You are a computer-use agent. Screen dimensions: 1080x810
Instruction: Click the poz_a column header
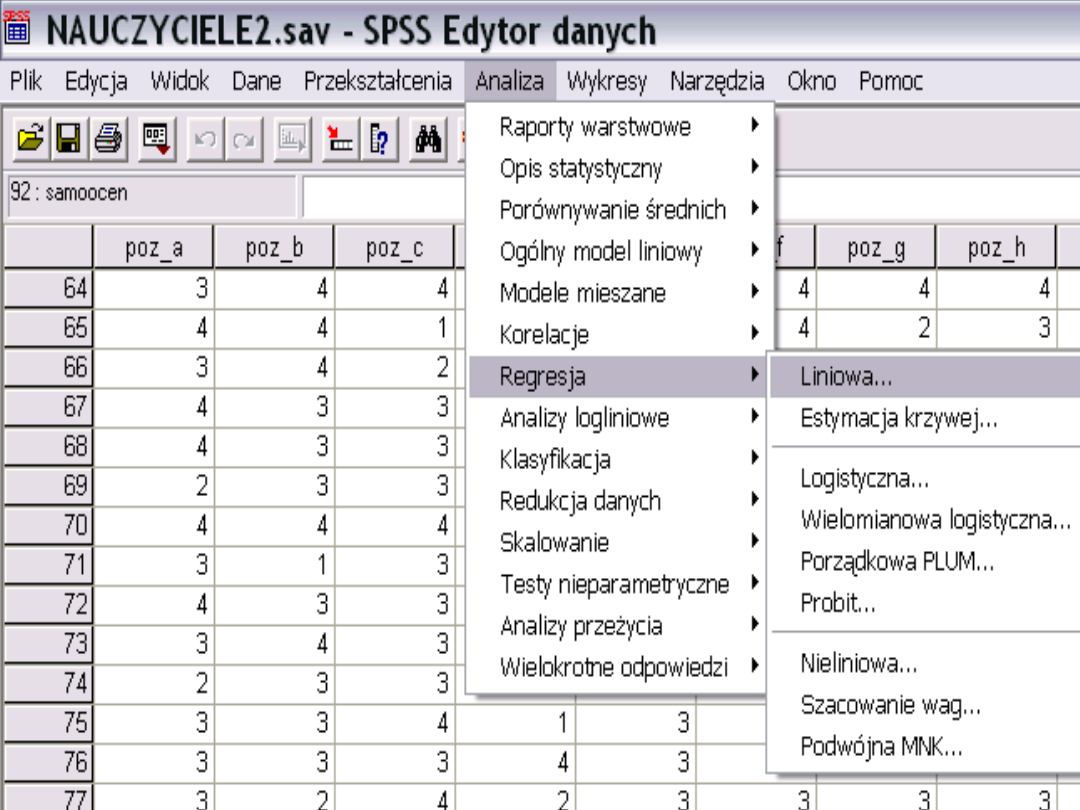pyautogui.click(x=154, y=249)
